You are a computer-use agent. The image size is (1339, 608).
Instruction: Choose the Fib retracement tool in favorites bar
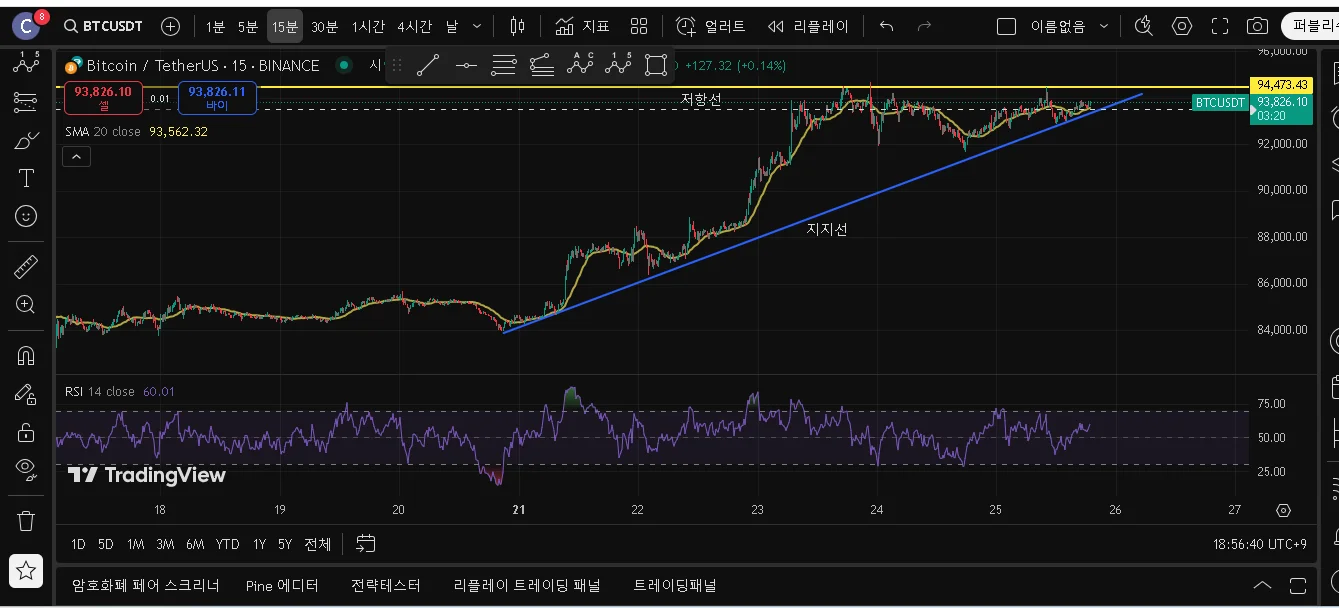pos(504,66)
